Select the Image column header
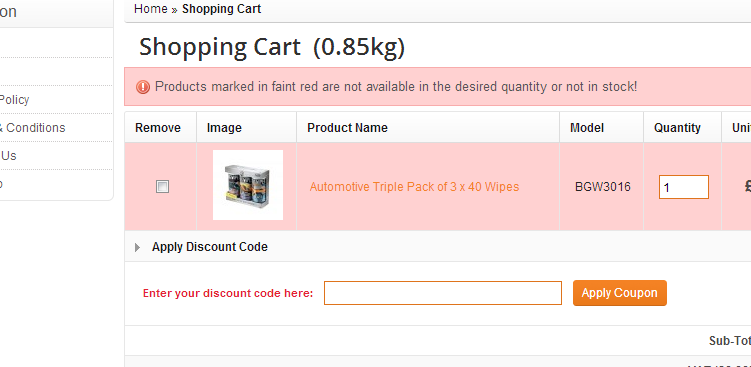The image size is (751, 367). point(224,128)
